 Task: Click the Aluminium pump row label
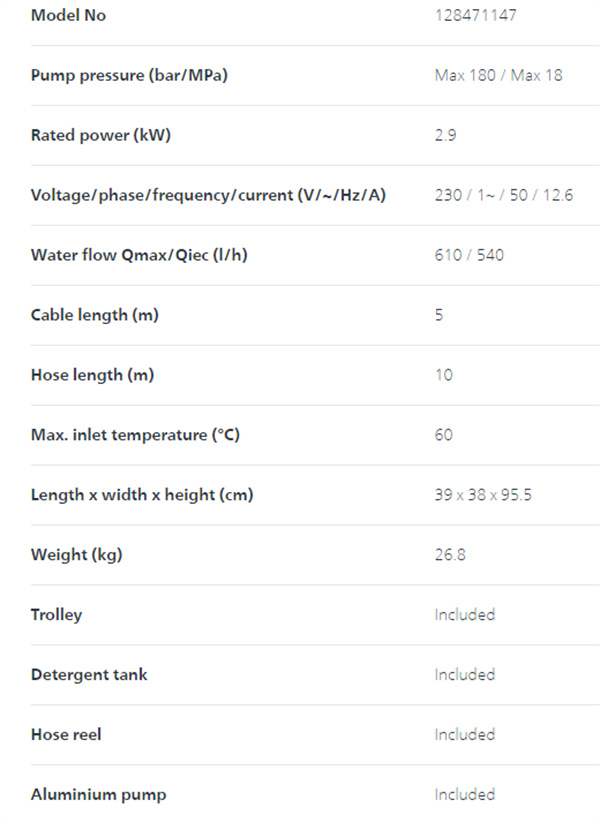click(x=98, y=795)
